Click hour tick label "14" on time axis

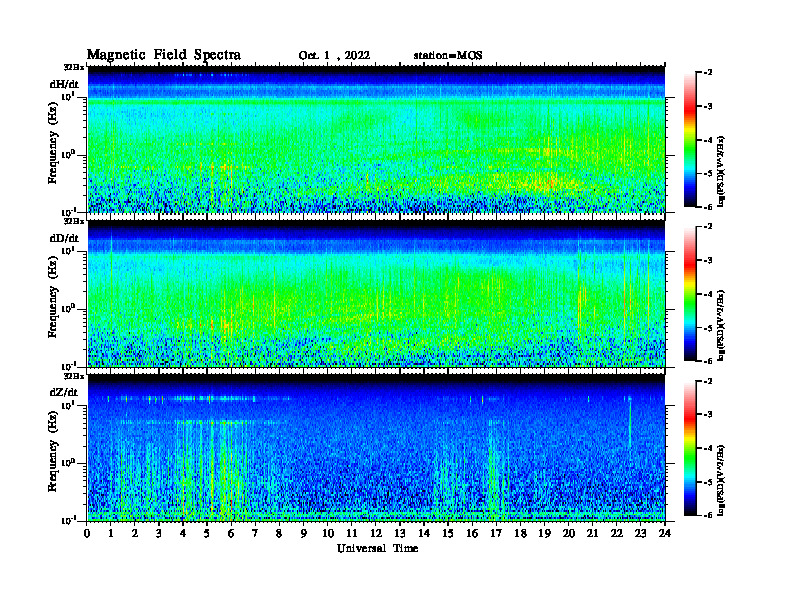424,534
